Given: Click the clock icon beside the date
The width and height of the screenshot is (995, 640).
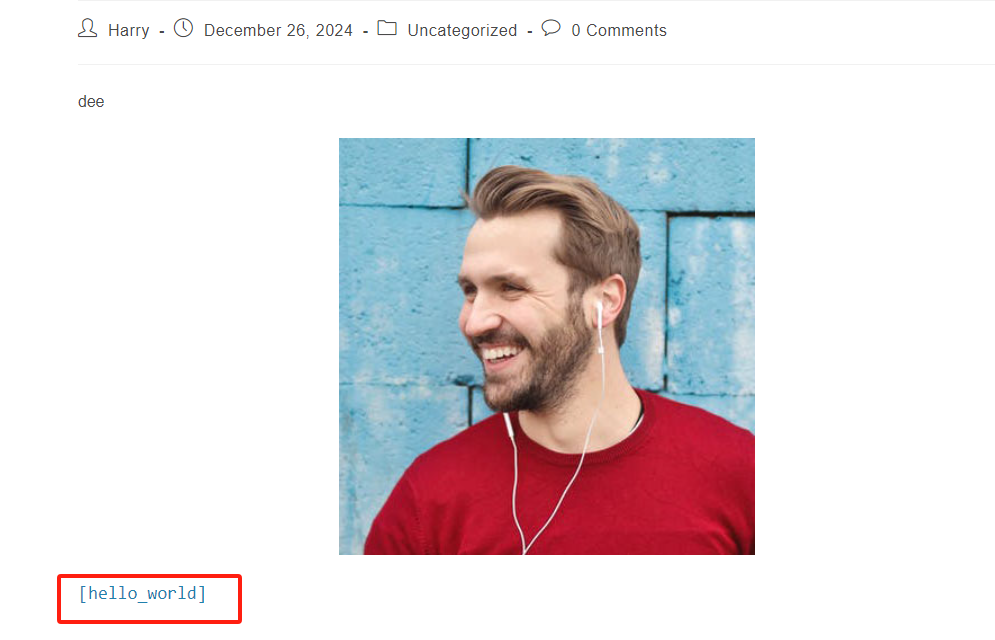Looking at the screenshot, I should tap(183, 29).
